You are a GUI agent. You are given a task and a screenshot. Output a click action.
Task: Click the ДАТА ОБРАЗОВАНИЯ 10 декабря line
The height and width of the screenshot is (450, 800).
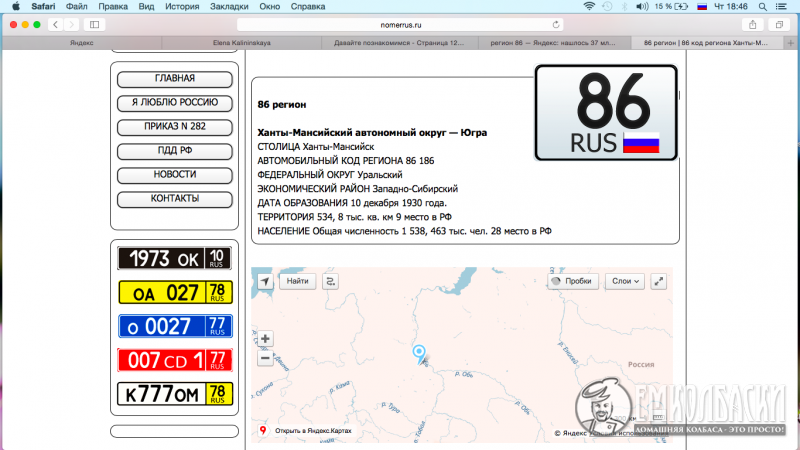tap(352, 203)
